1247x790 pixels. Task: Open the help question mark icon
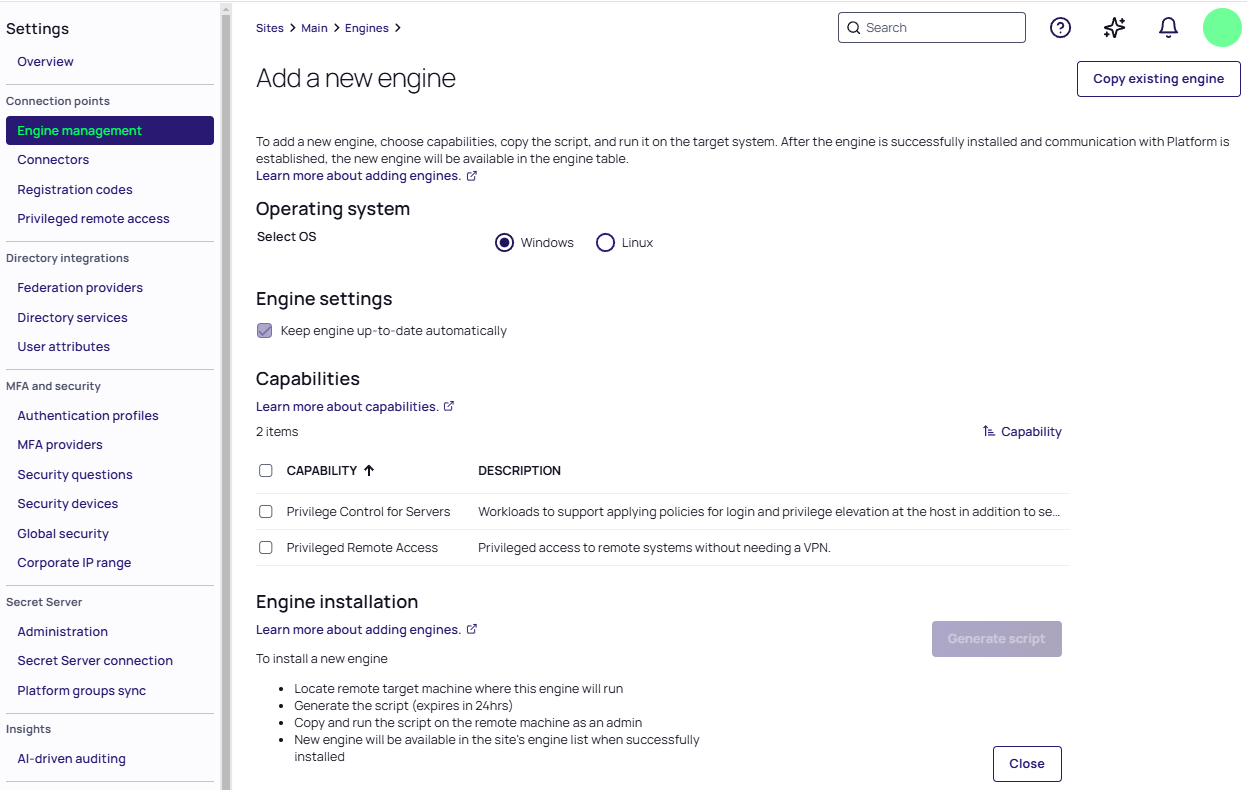pos(1060,28)
